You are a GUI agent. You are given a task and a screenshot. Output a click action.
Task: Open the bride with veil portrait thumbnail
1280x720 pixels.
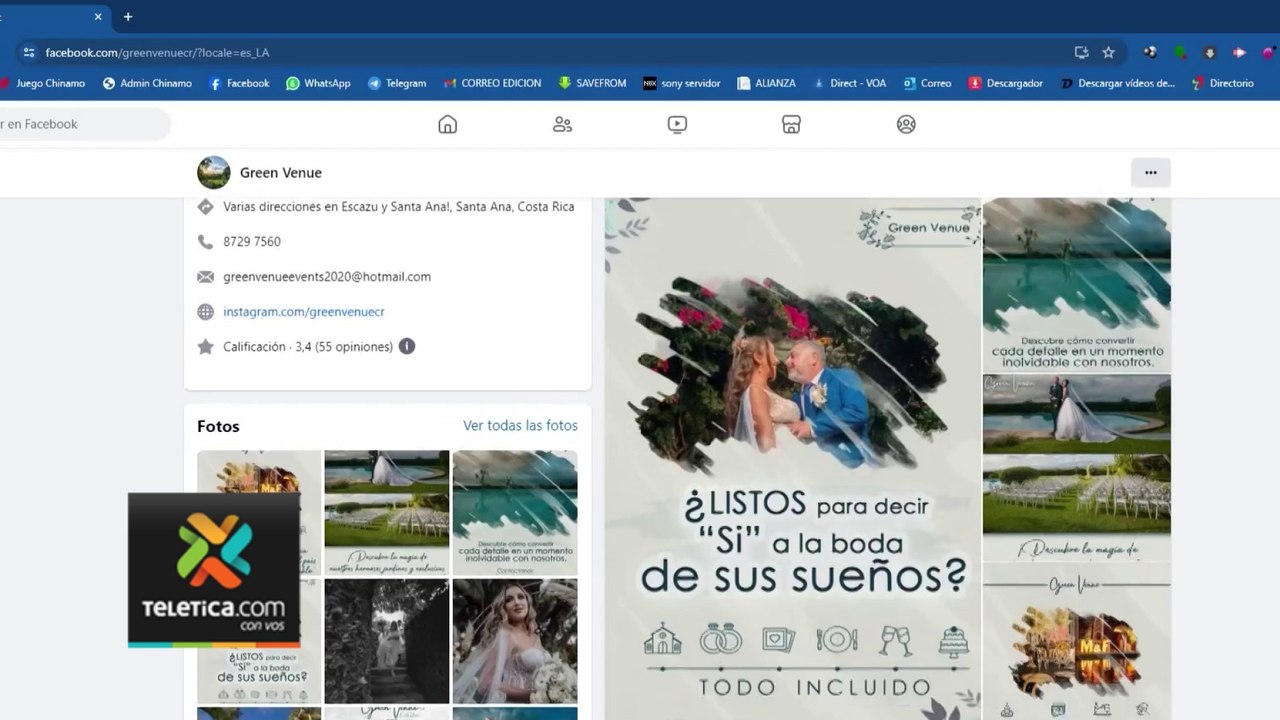pos(515,641)
